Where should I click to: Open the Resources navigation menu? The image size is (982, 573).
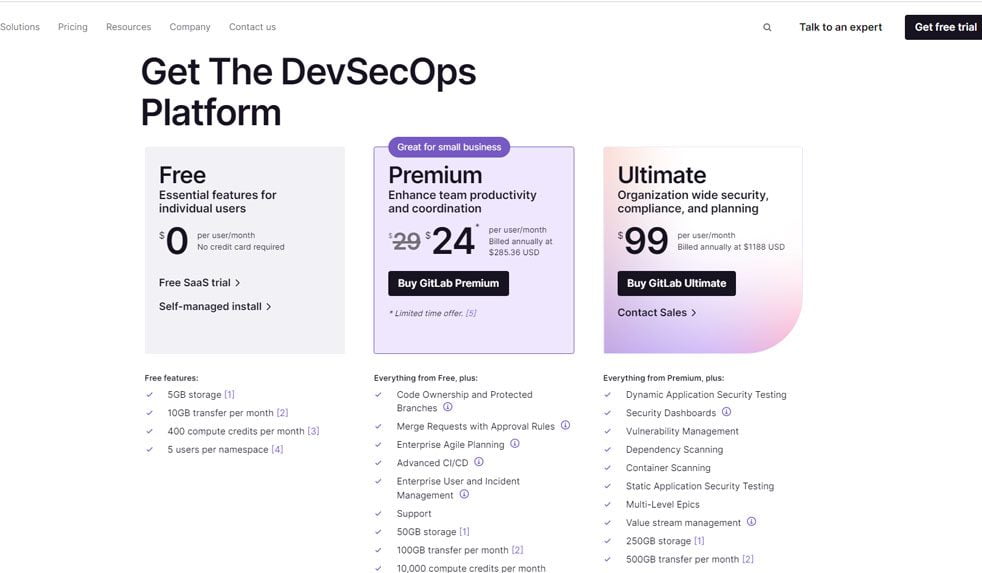click(x=128, y=27)
